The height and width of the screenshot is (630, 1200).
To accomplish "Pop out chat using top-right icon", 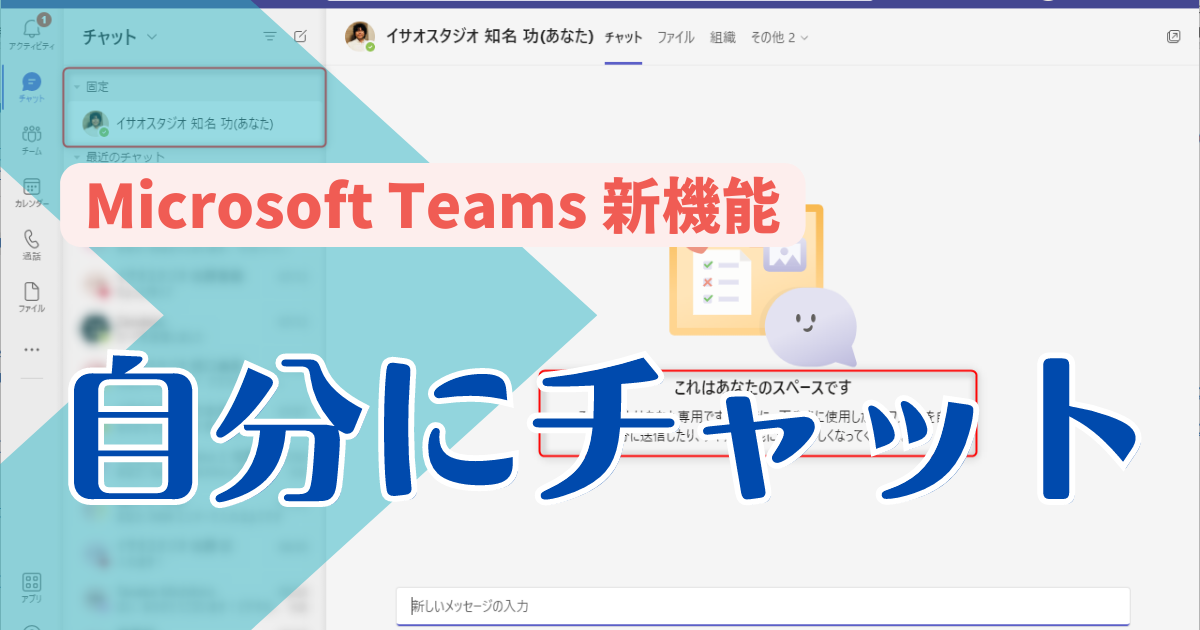I will click(x=1174, y=37).
